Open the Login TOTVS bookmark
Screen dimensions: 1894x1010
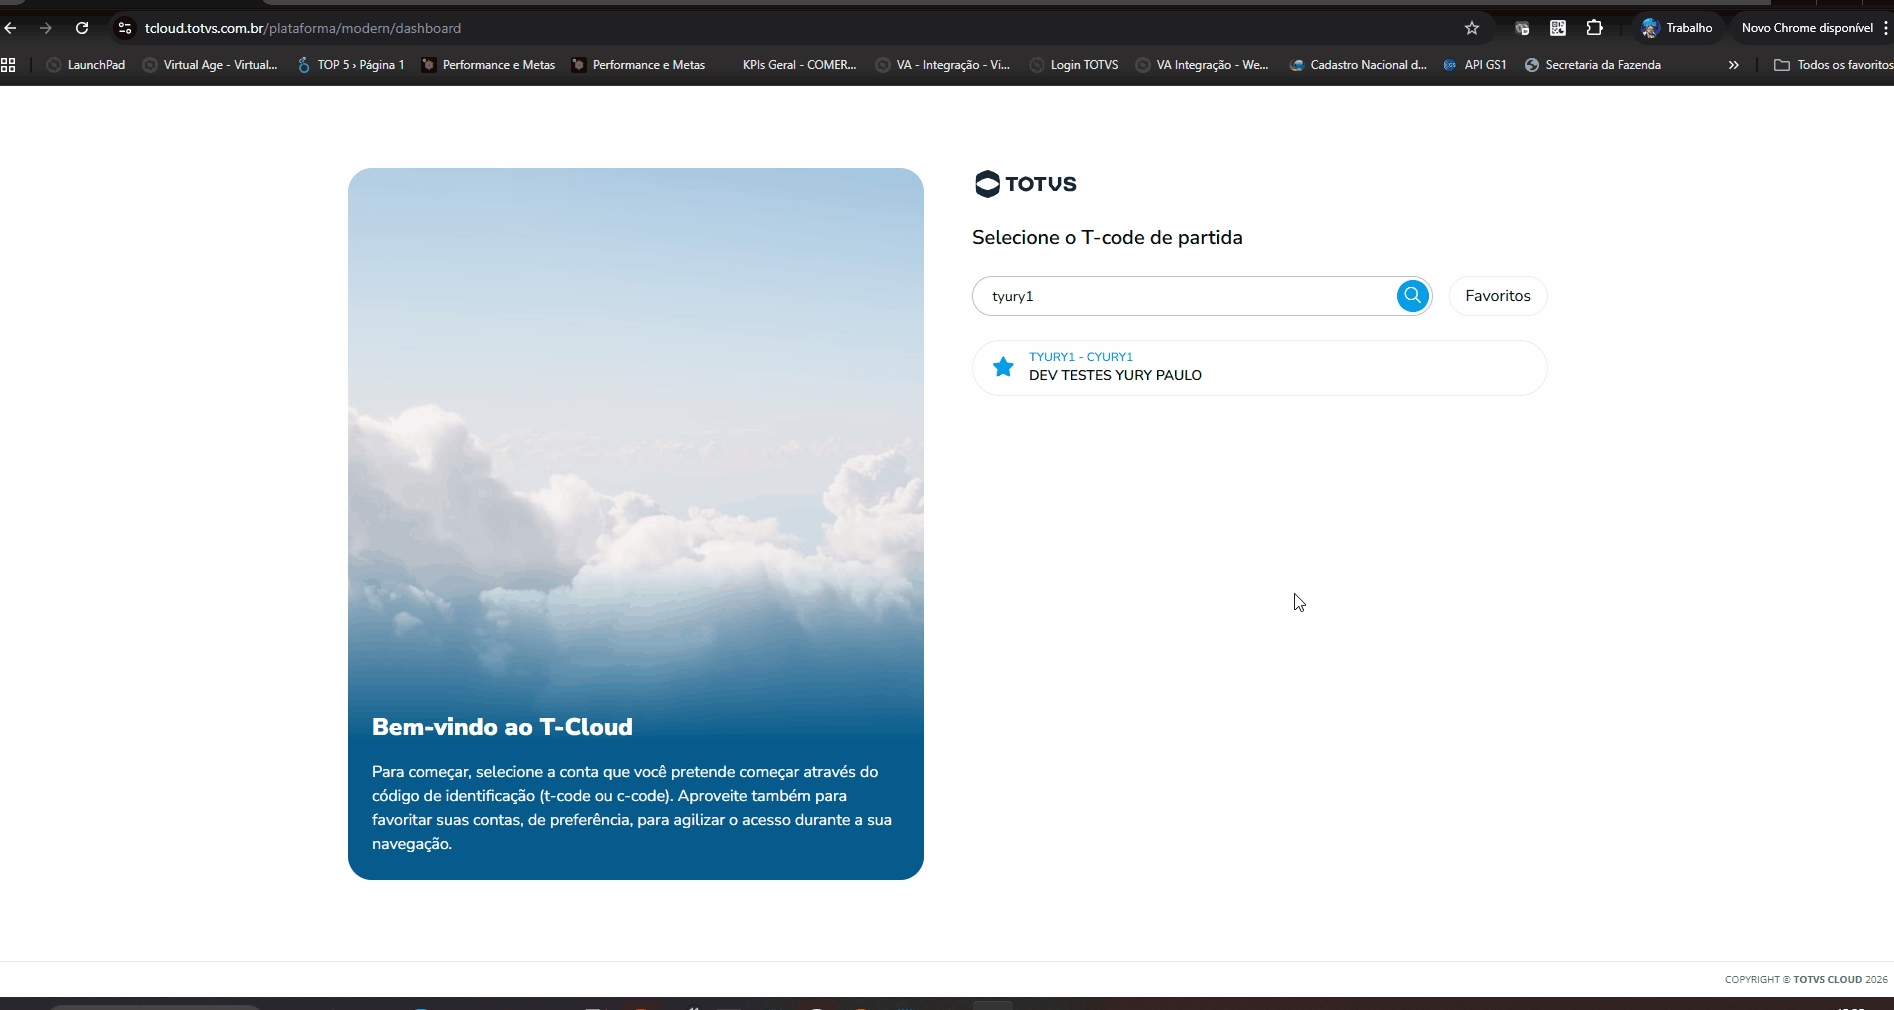pos(1074,65)
